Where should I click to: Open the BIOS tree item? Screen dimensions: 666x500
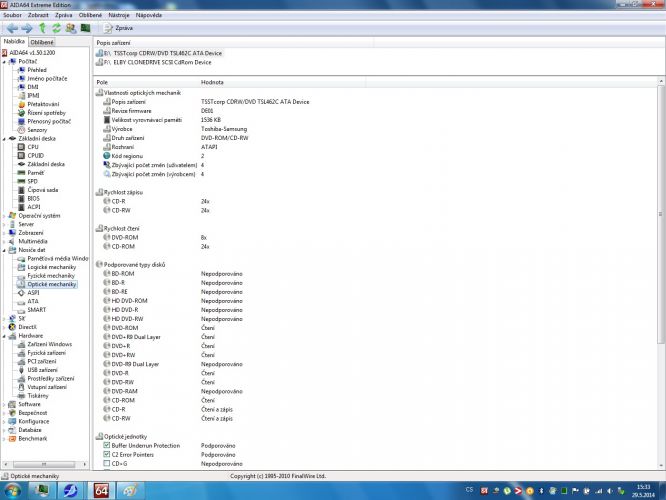(x=34, y=198)
